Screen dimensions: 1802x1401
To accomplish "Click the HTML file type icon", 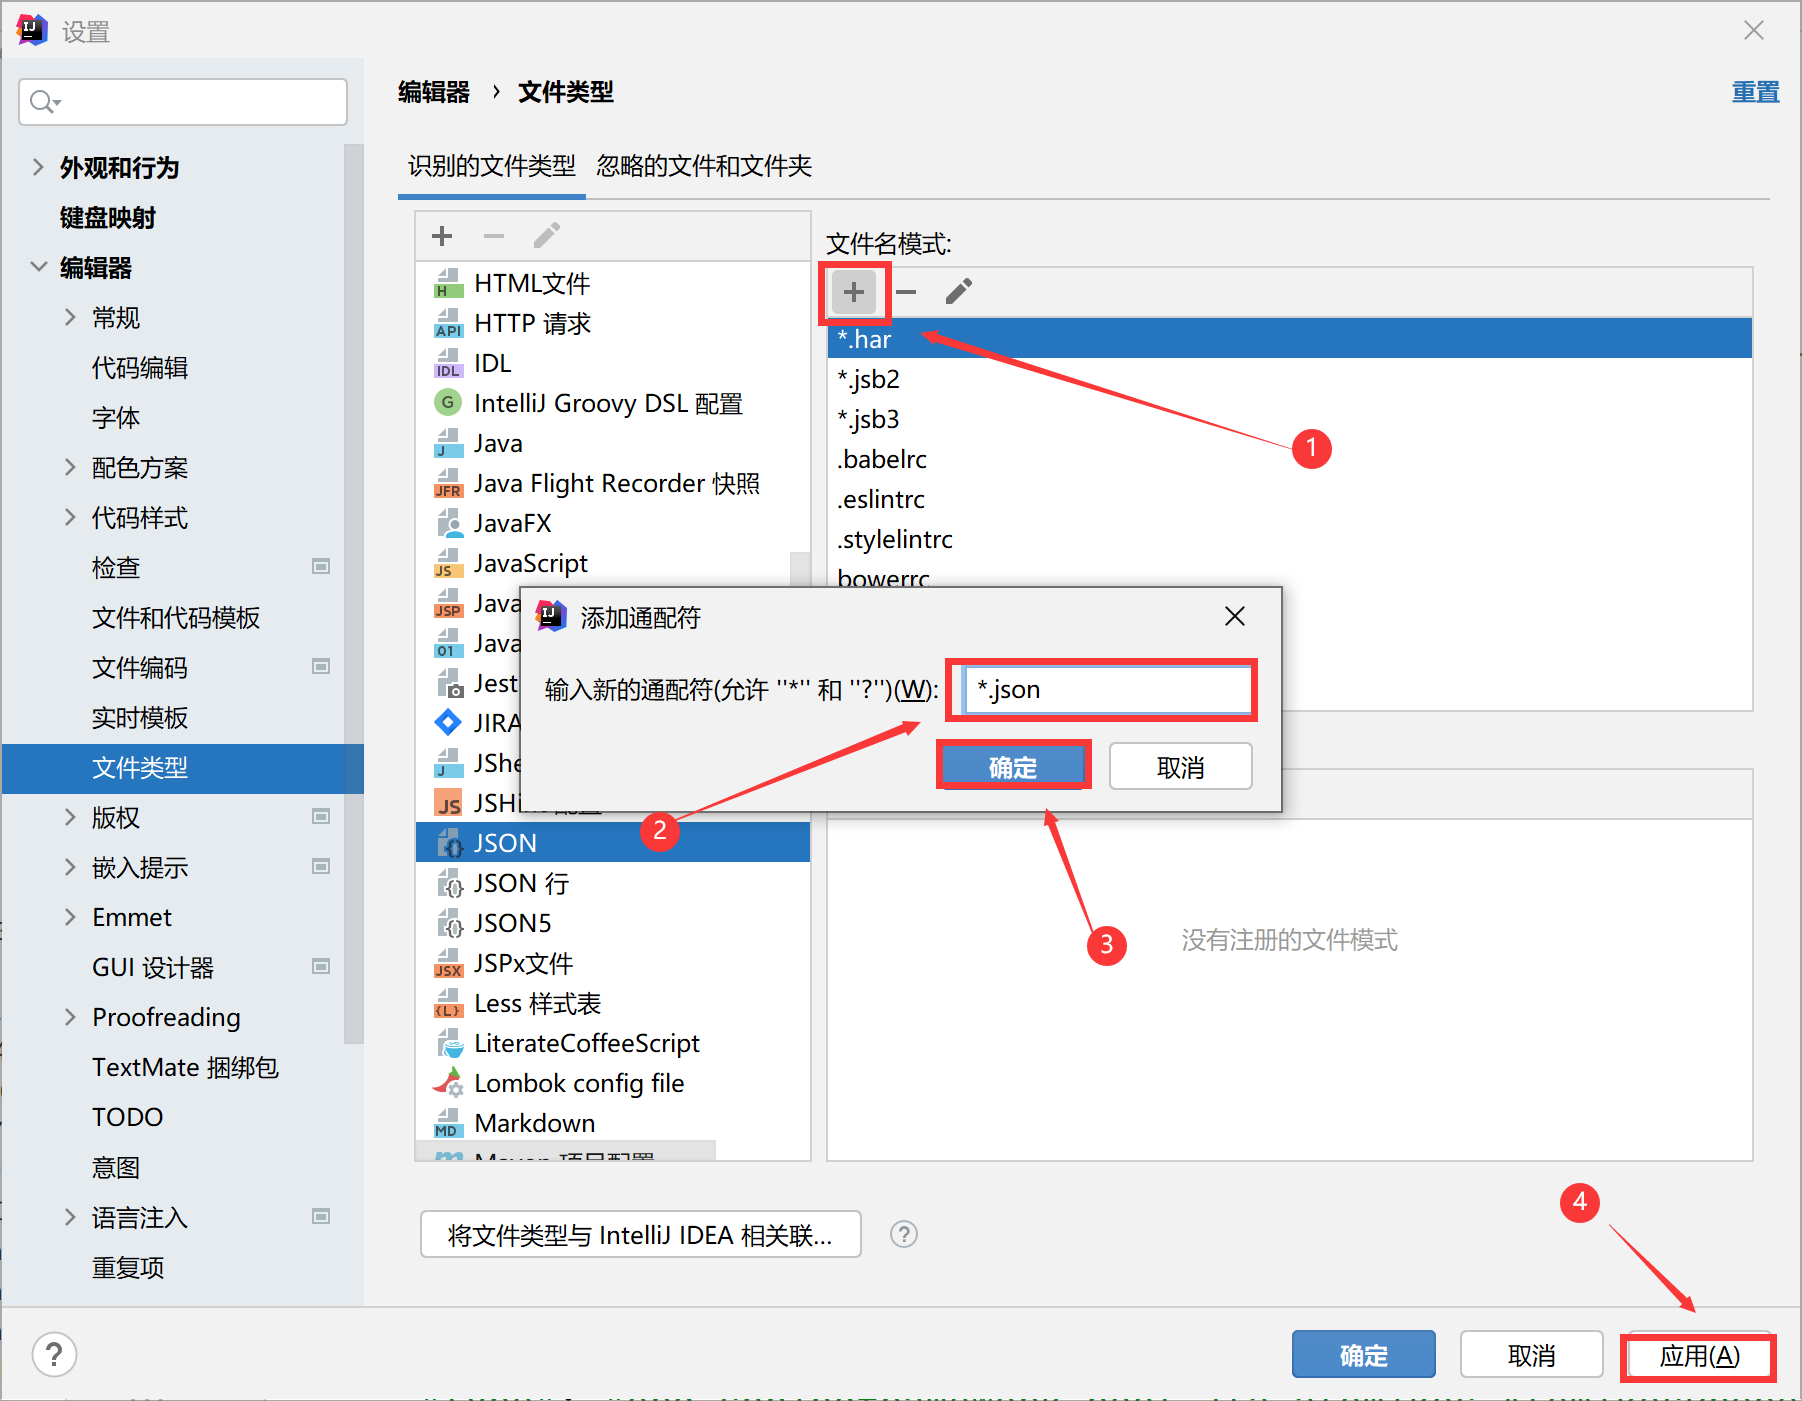I will coord(448,284).
